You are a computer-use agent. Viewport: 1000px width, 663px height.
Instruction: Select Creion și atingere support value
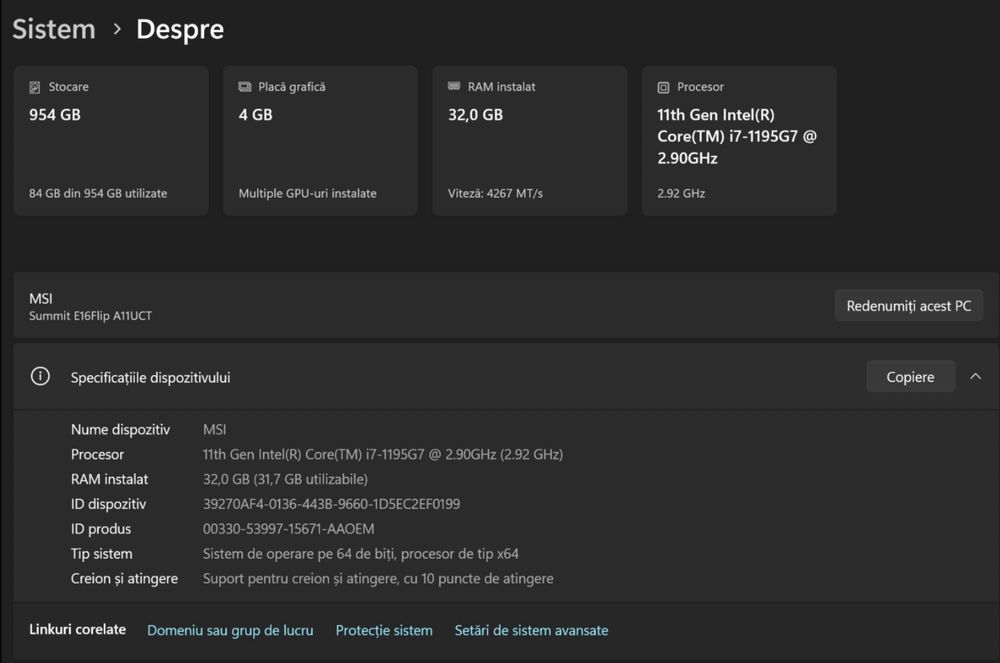(x=378, y=579)
